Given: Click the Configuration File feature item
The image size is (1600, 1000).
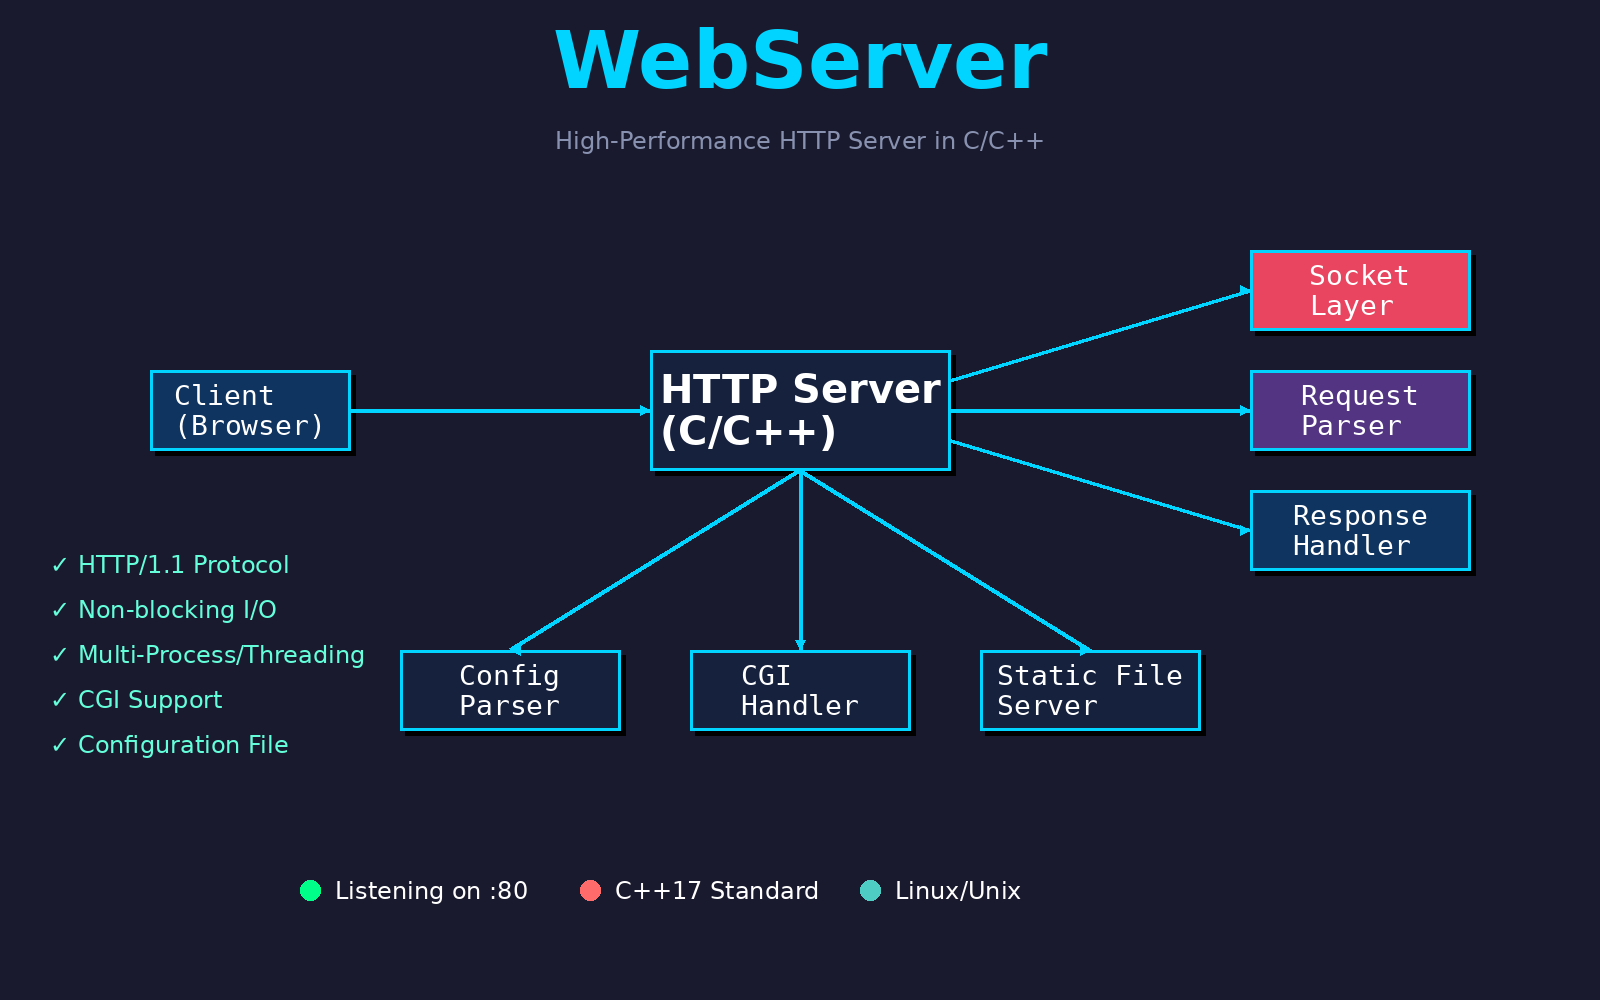Looking at the screenshot, I should pos(170,745).
